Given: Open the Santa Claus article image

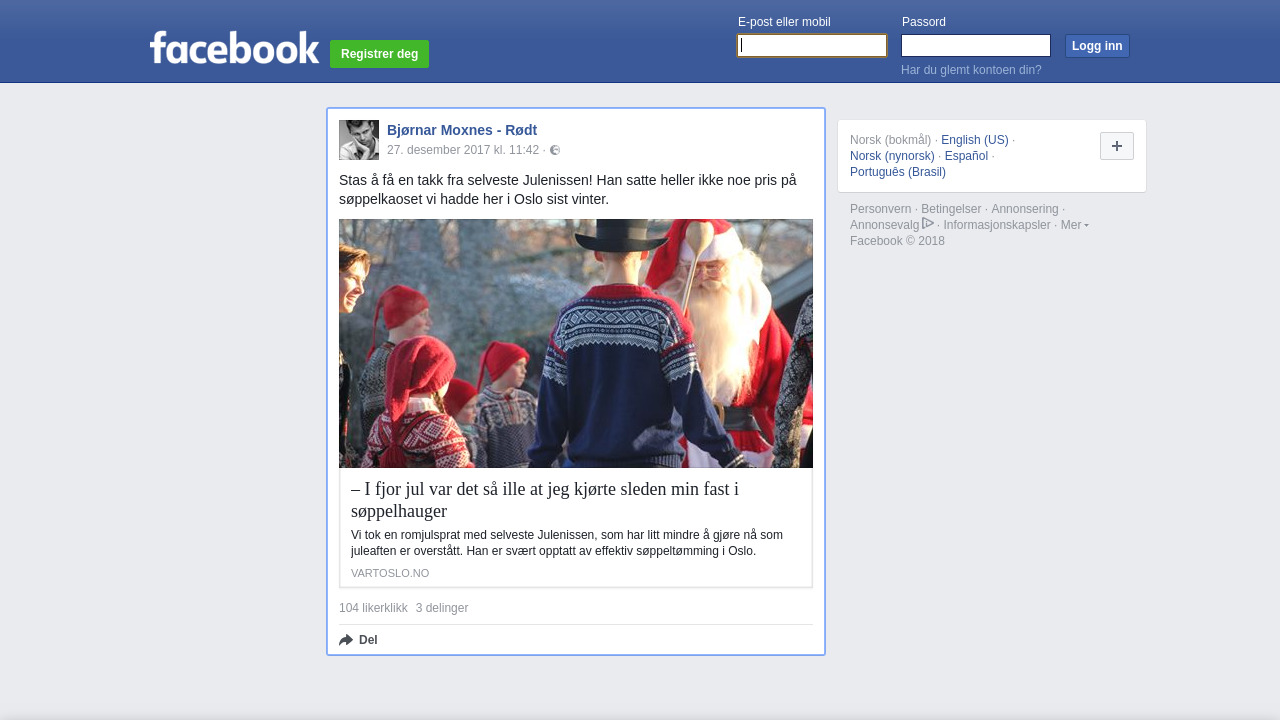Looking at the screenshot, I should point(576,343).
